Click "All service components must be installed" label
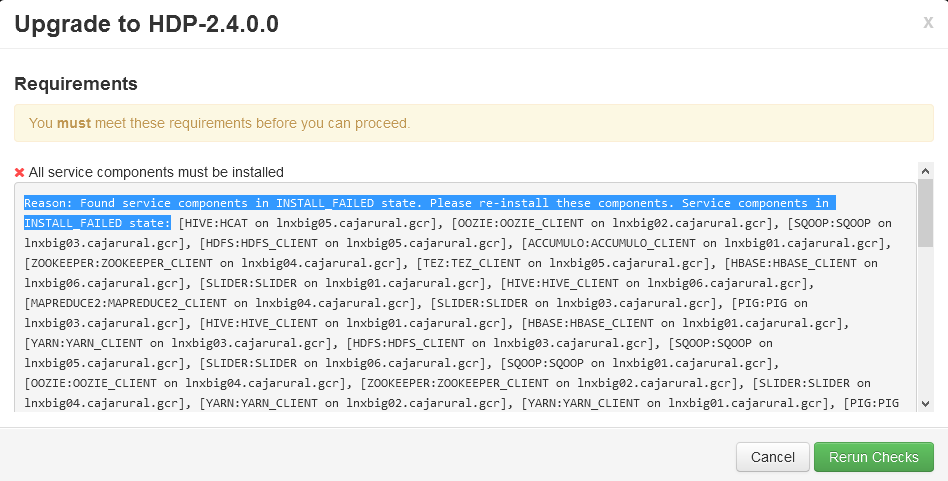Image resolution: width=948 pixels, height=481 pixels. coord(156,172)
